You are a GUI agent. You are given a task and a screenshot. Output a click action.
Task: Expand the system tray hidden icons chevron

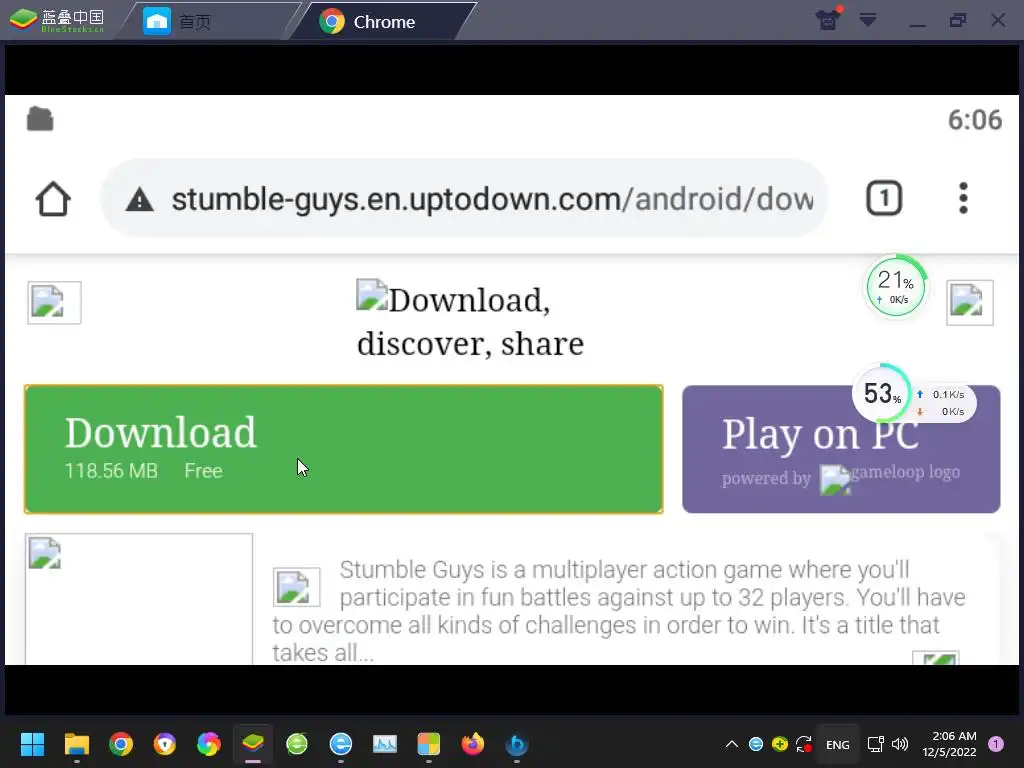pyautogui.click(x=732, y=744)
